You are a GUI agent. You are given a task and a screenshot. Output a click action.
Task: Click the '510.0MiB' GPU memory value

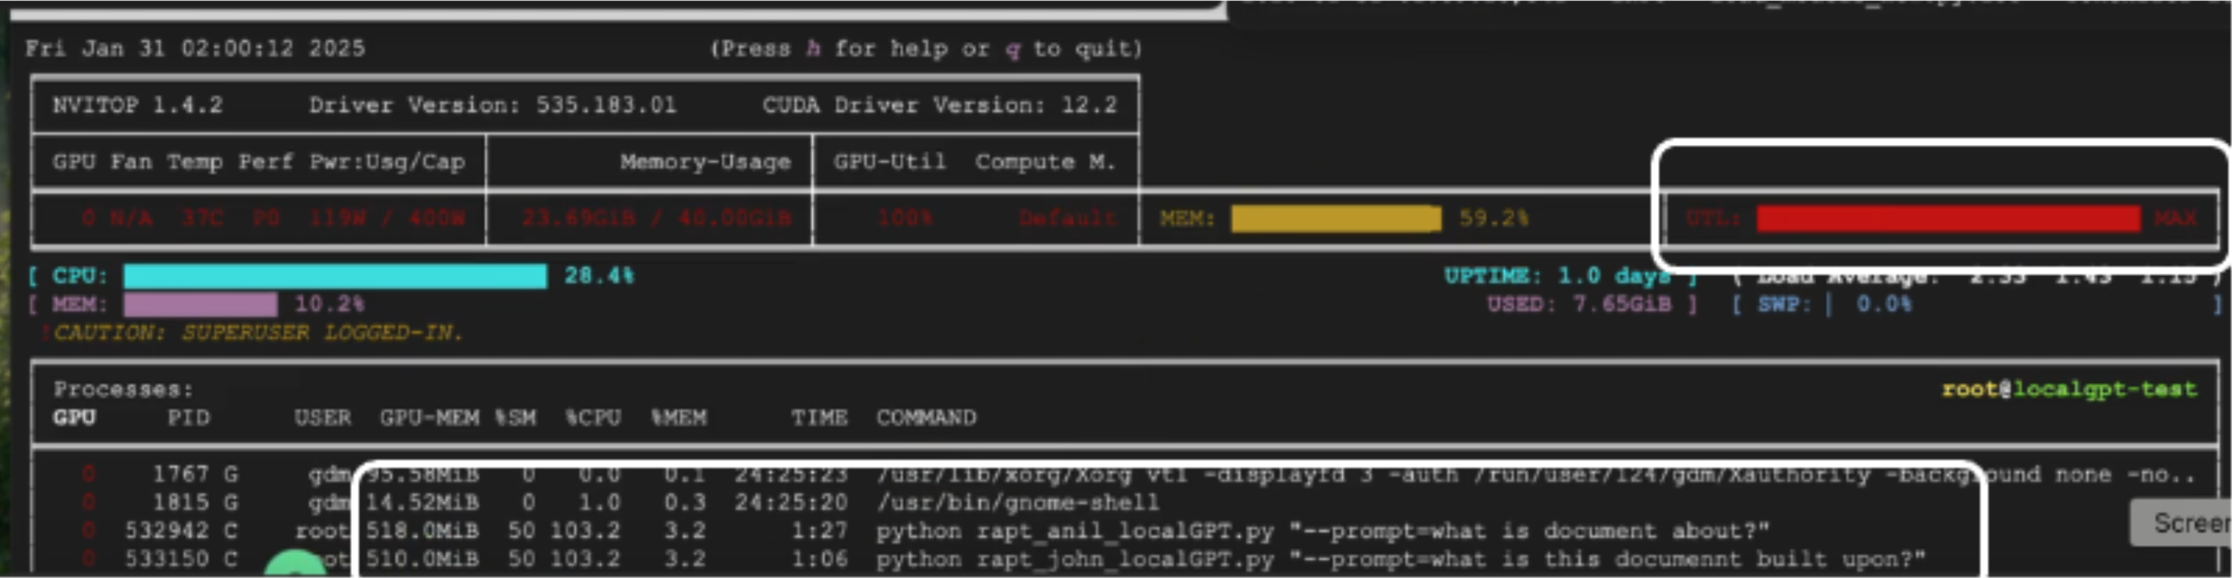coord(422,558)
